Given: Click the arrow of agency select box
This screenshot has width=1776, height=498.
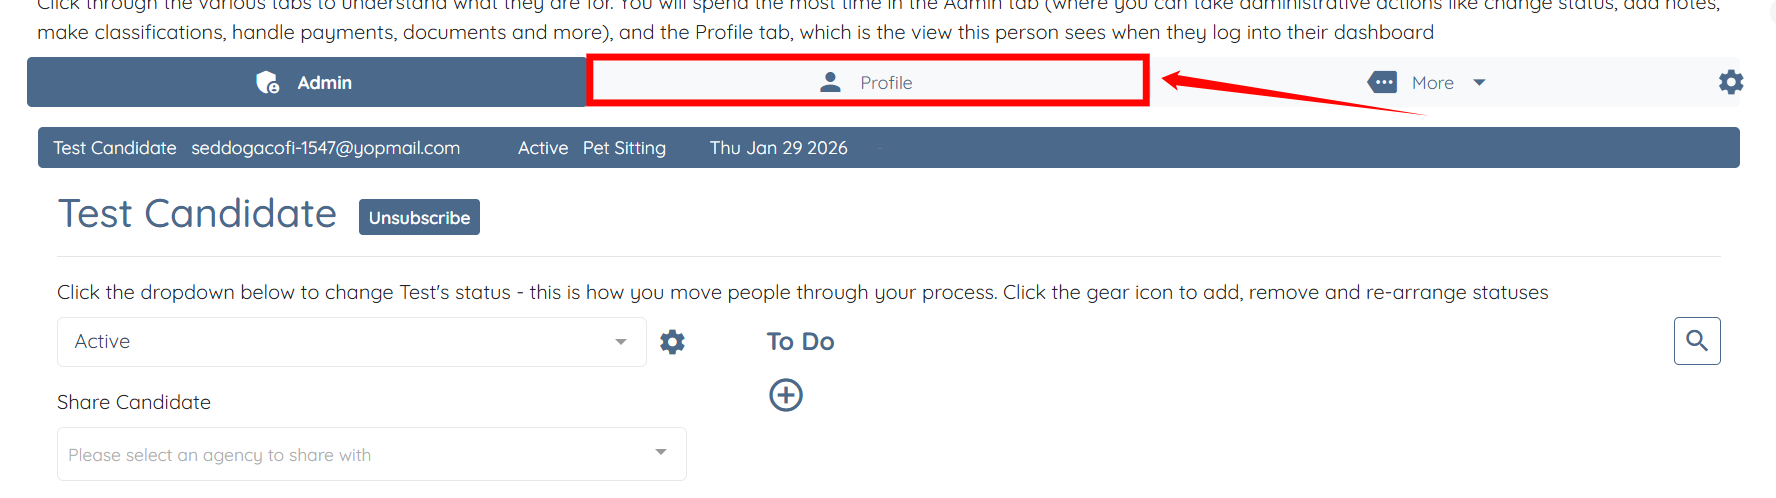Looking at the screenshot, I should 661,453.
